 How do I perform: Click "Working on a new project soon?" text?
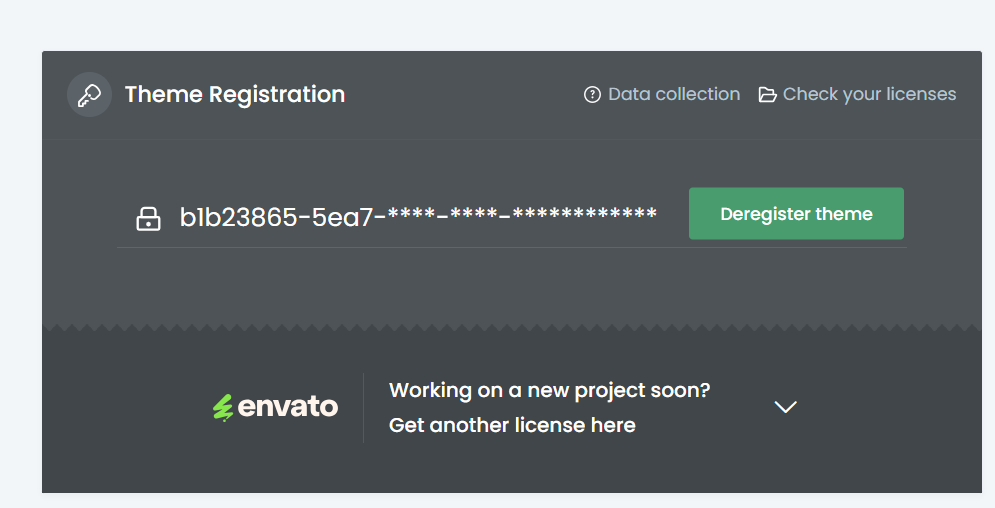tap(549, 390)
